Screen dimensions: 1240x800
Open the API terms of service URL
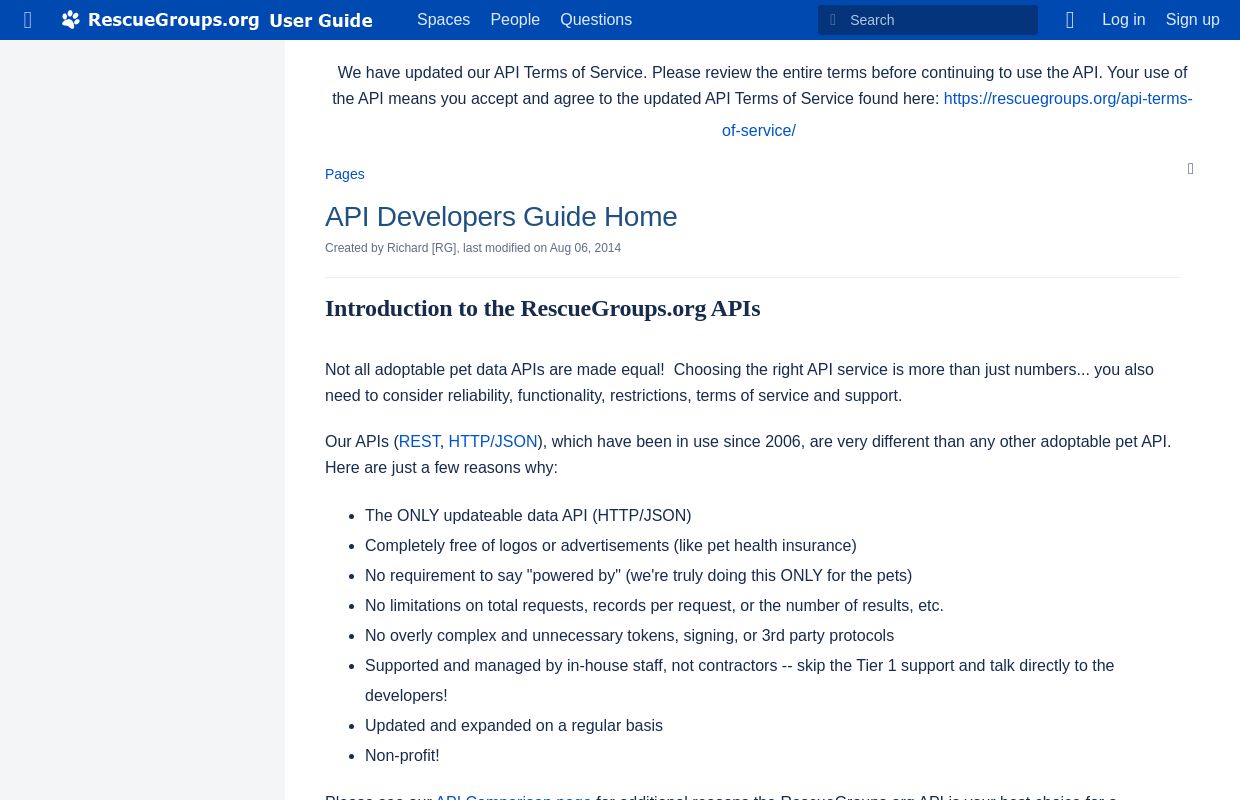point(1067,99)
